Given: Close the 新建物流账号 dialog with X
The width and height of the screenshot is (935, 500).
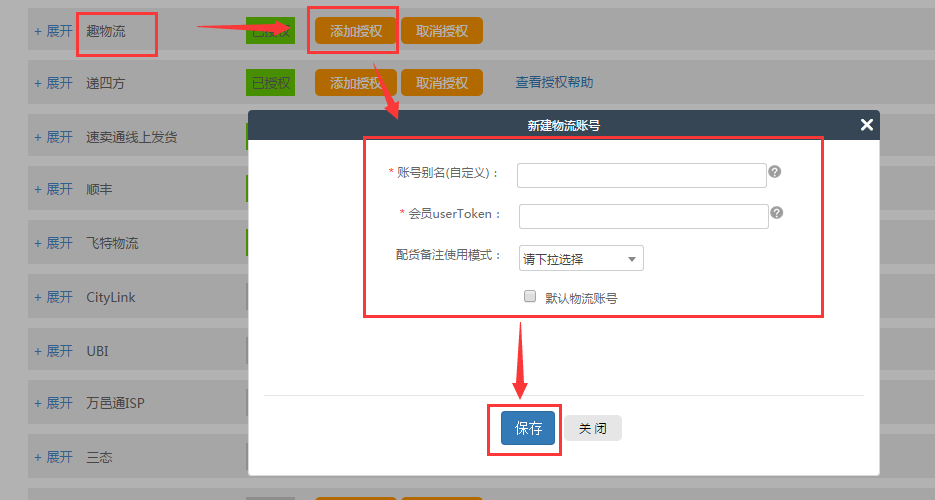Looking at the screenshot, I should 866,125.
